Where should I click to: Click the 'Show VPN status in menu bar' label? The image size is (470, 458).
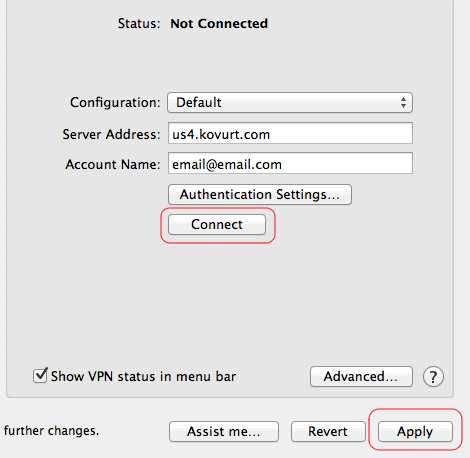click(143, 376)
